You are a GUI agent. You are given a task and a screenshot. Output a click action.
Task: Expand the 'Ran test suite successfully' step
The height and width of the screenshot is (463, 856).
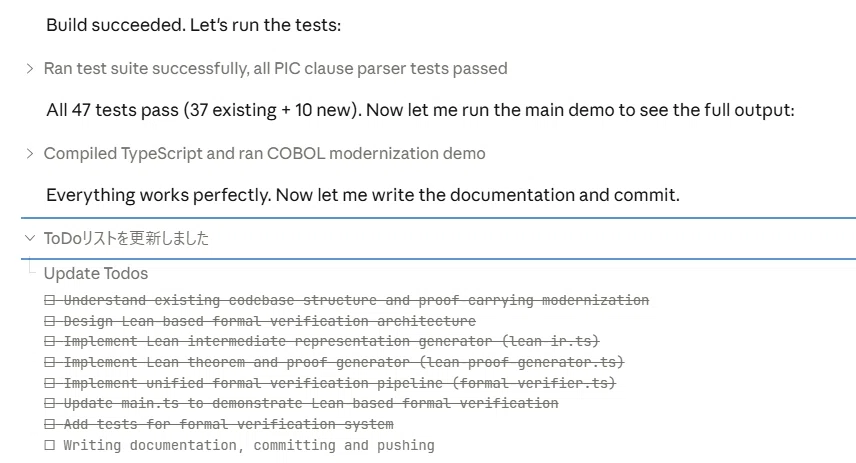point(30,69)
